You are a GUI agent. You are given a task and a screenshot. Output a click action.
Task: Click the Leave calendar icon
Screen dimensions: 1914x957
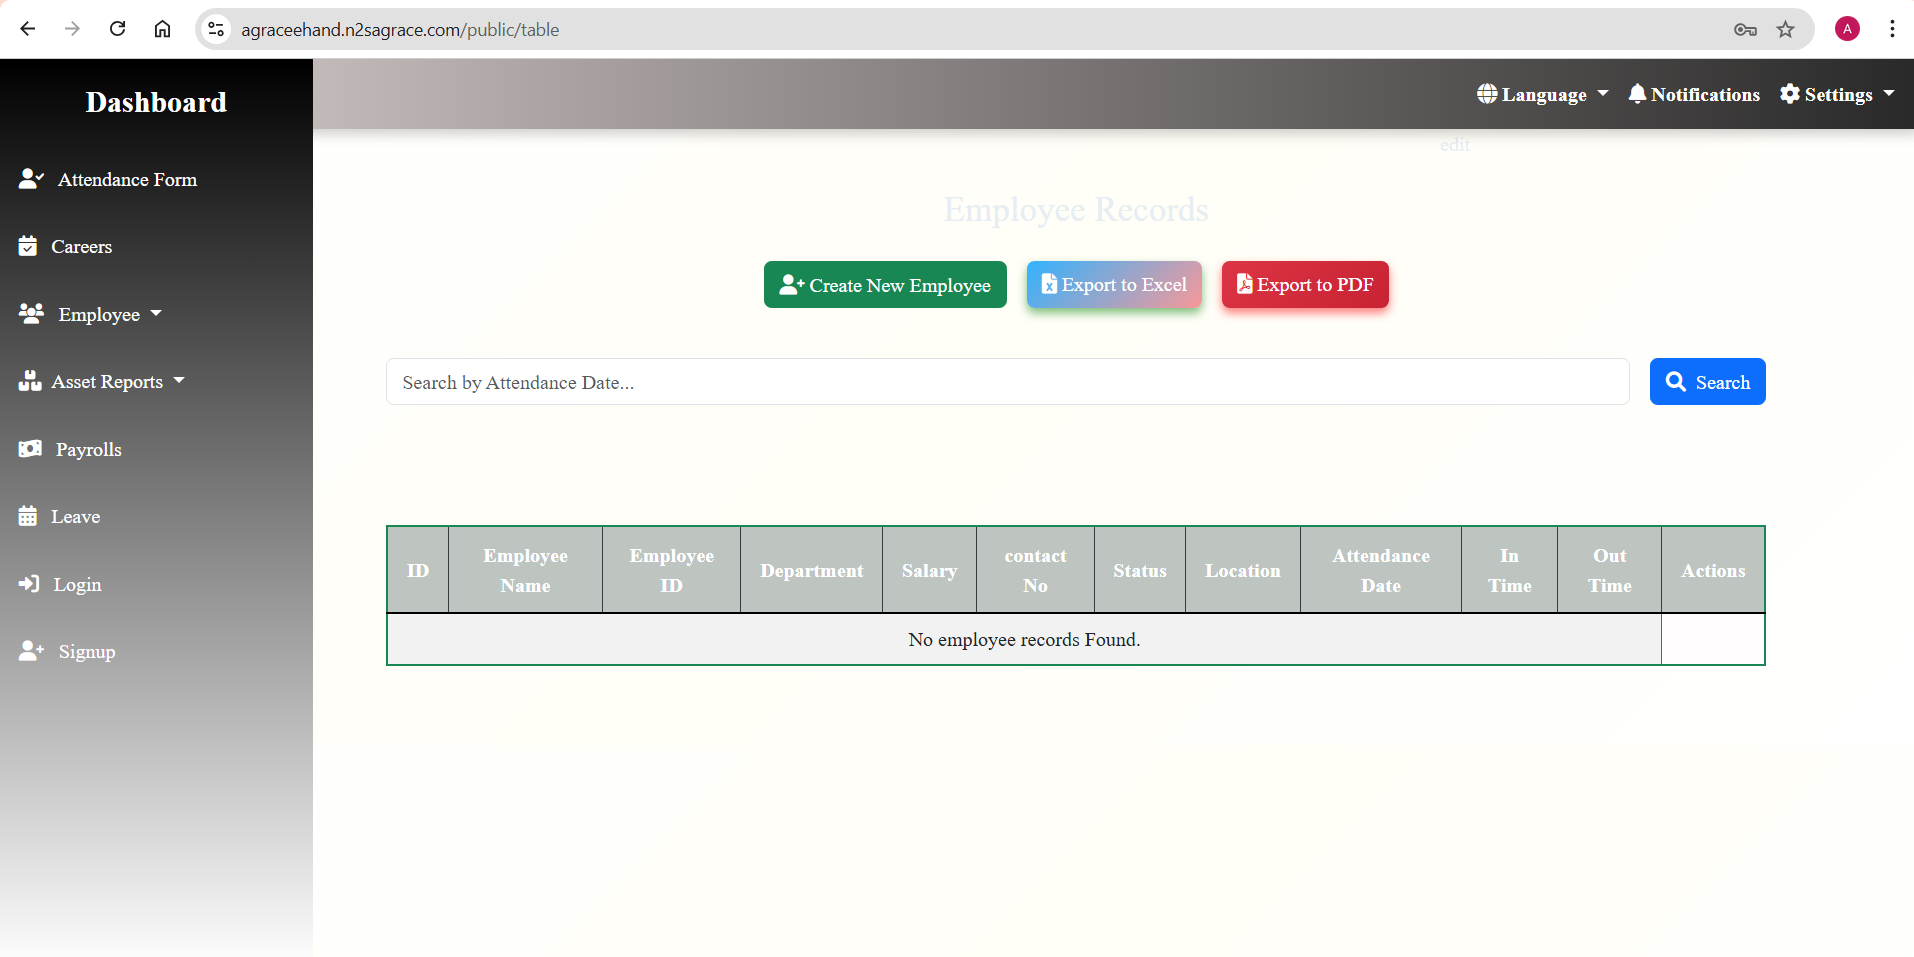point(28,516)
